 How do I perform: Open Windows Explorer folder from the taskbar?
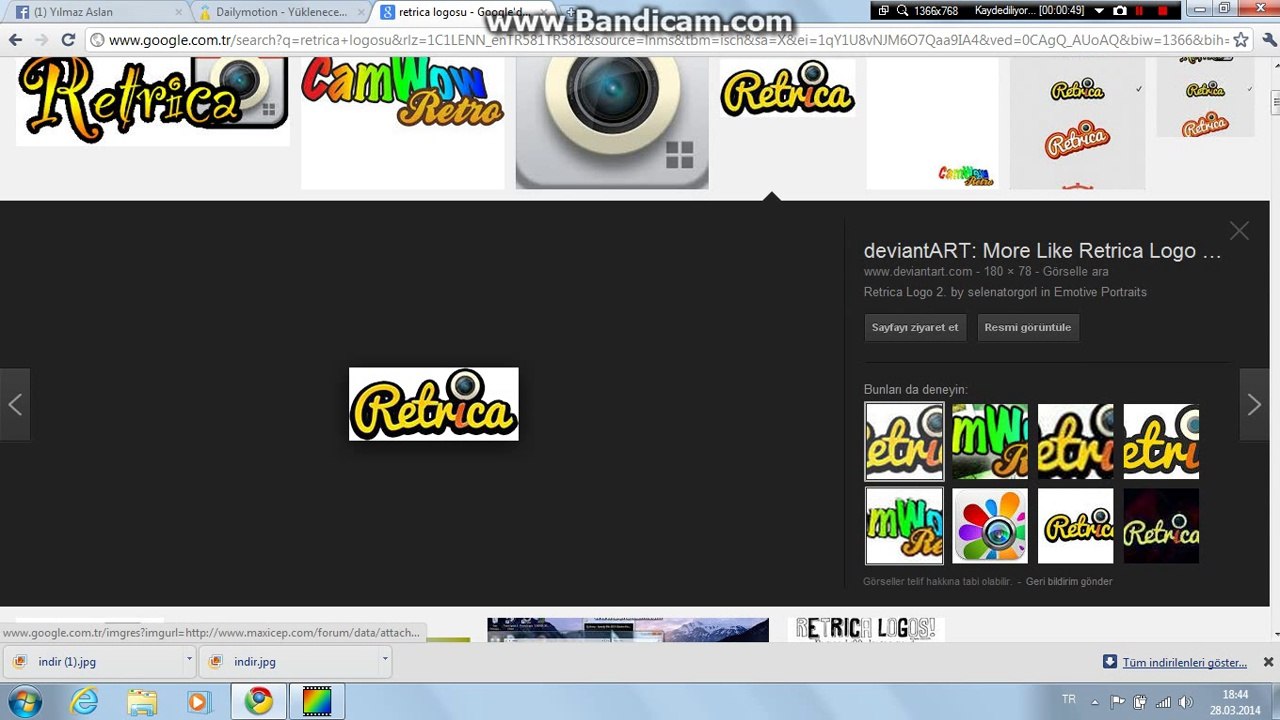pyautogui.click(x=142, y=701)
